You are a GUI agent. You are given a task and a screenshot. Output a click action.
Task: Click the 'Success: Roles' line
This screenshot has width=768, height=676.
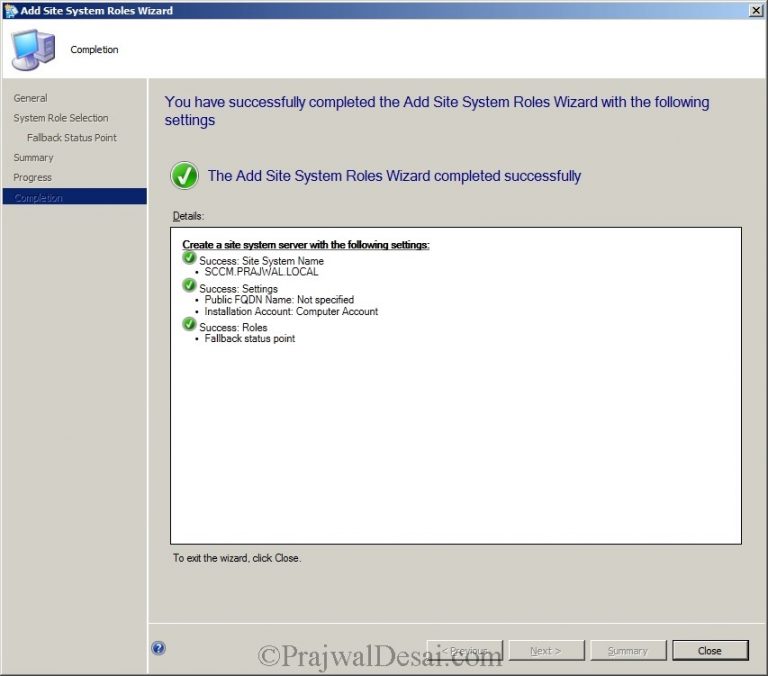233,327
